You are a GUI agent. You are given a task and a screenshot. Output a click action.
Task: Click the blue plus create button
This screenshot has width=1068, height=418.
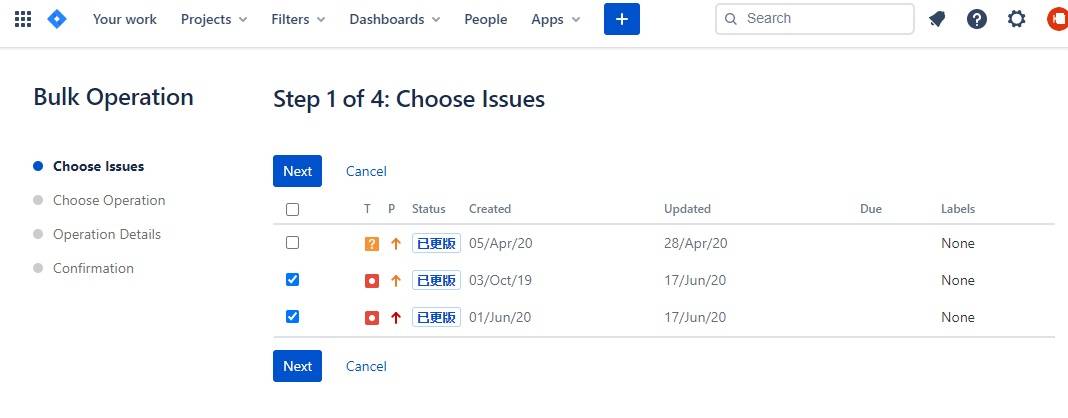(622, 19)
